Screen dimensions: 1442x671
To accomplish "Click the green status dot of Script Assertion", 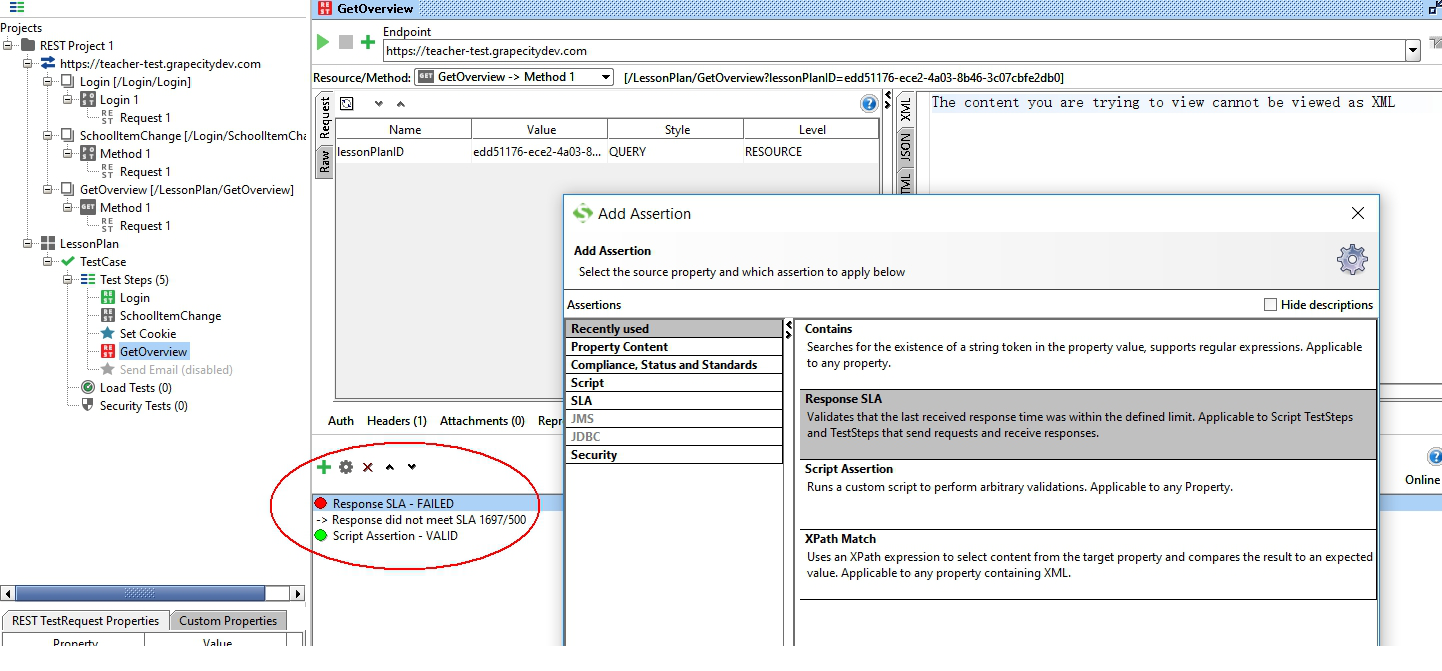I will 321,535.
